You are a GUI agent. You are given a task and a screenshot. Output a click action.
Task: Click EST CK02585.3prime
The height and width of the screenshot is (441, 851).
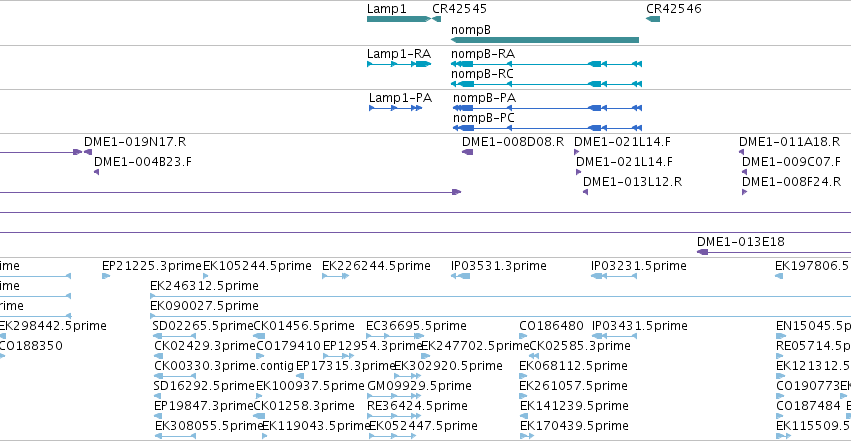click(x=534, y=356)
